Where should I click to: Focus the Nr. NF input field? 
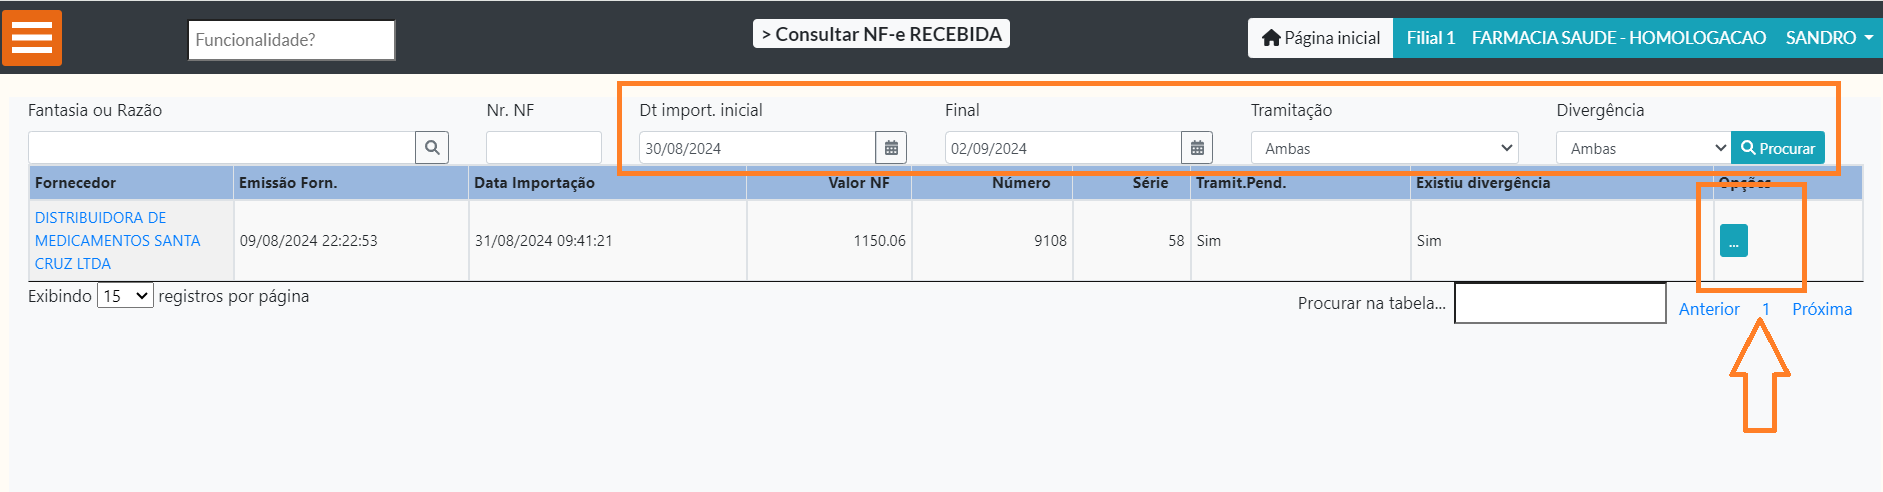click(x=543, y=148)
